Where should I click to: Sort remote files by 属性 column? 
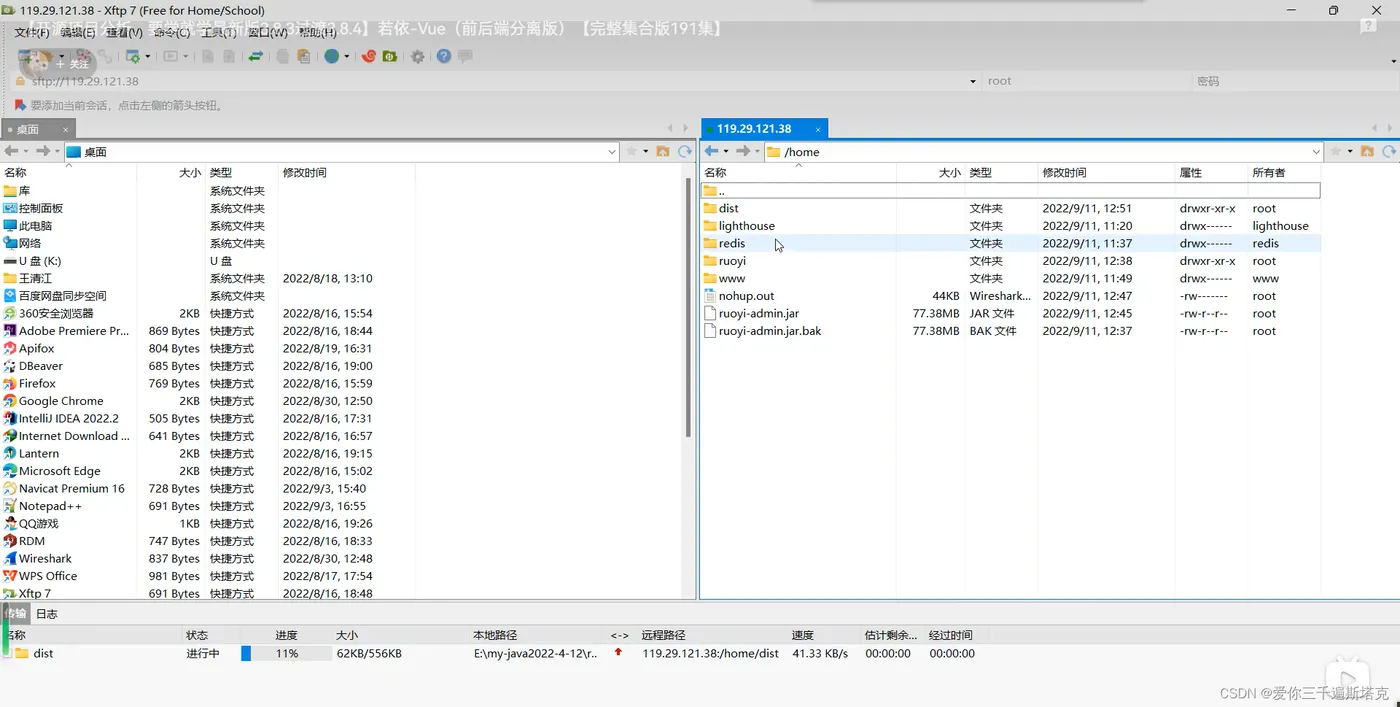coord(1190,173)
